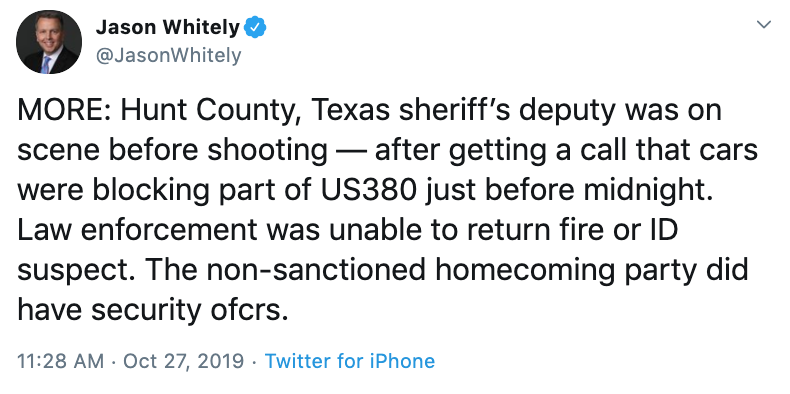Viewport: 790px width, 394px height.
Task: Visit the @JasonWhitely handle
Action: tap(168, 55)
